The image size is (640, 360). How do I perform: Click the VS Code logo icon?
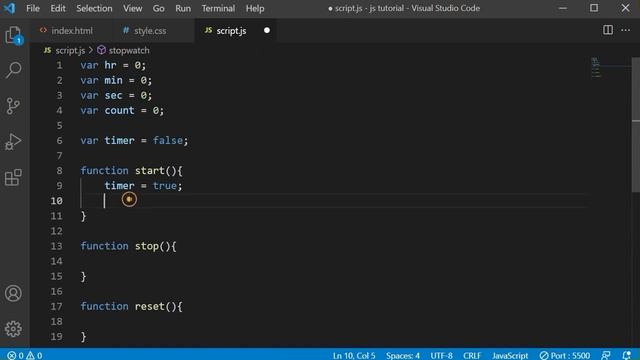pos(9,8)
